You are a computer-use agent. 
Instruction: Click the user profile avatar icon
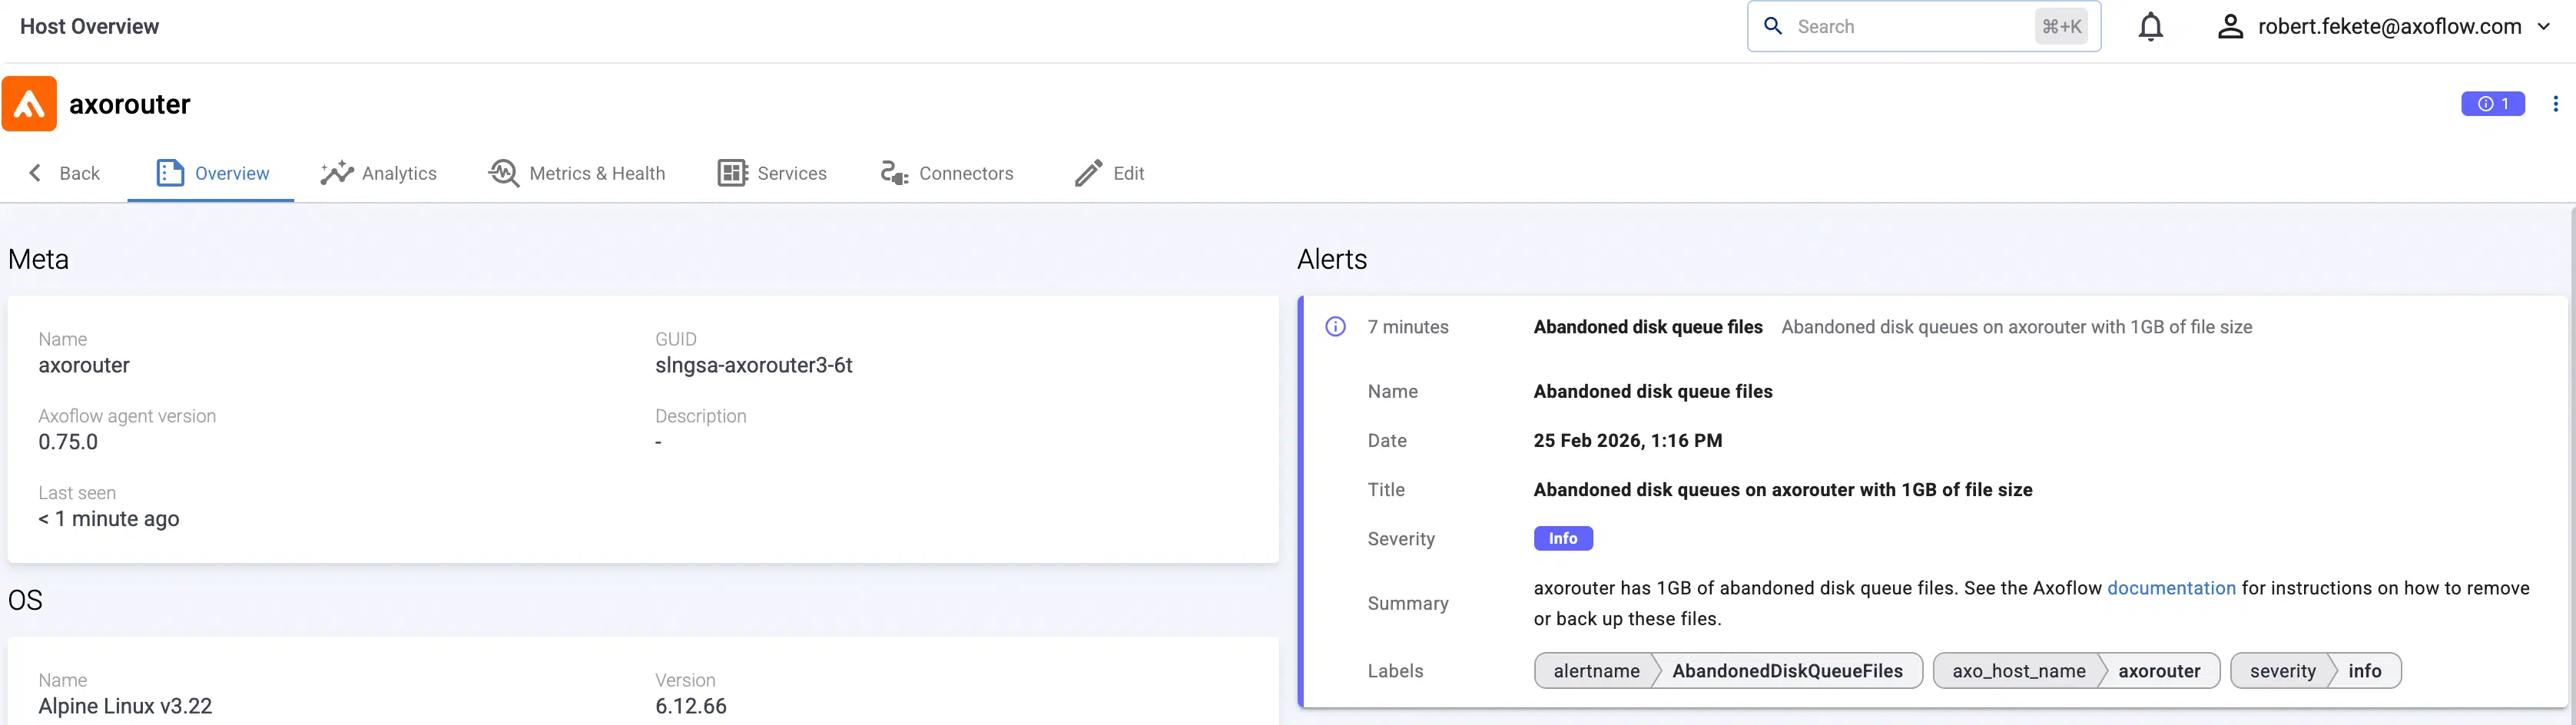point(2230,27)
